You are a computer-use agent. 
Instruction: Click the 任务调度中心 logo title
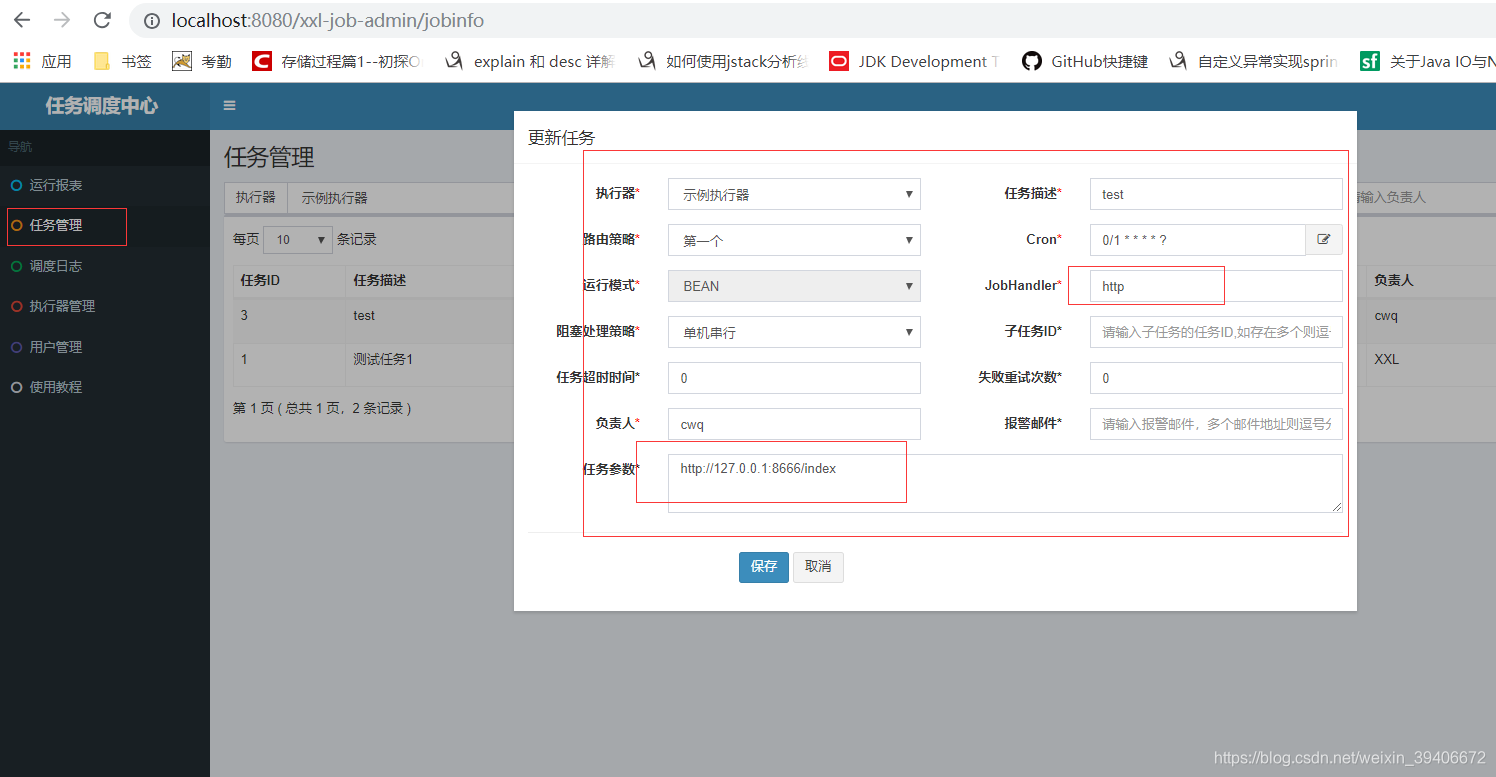point(102,106)
